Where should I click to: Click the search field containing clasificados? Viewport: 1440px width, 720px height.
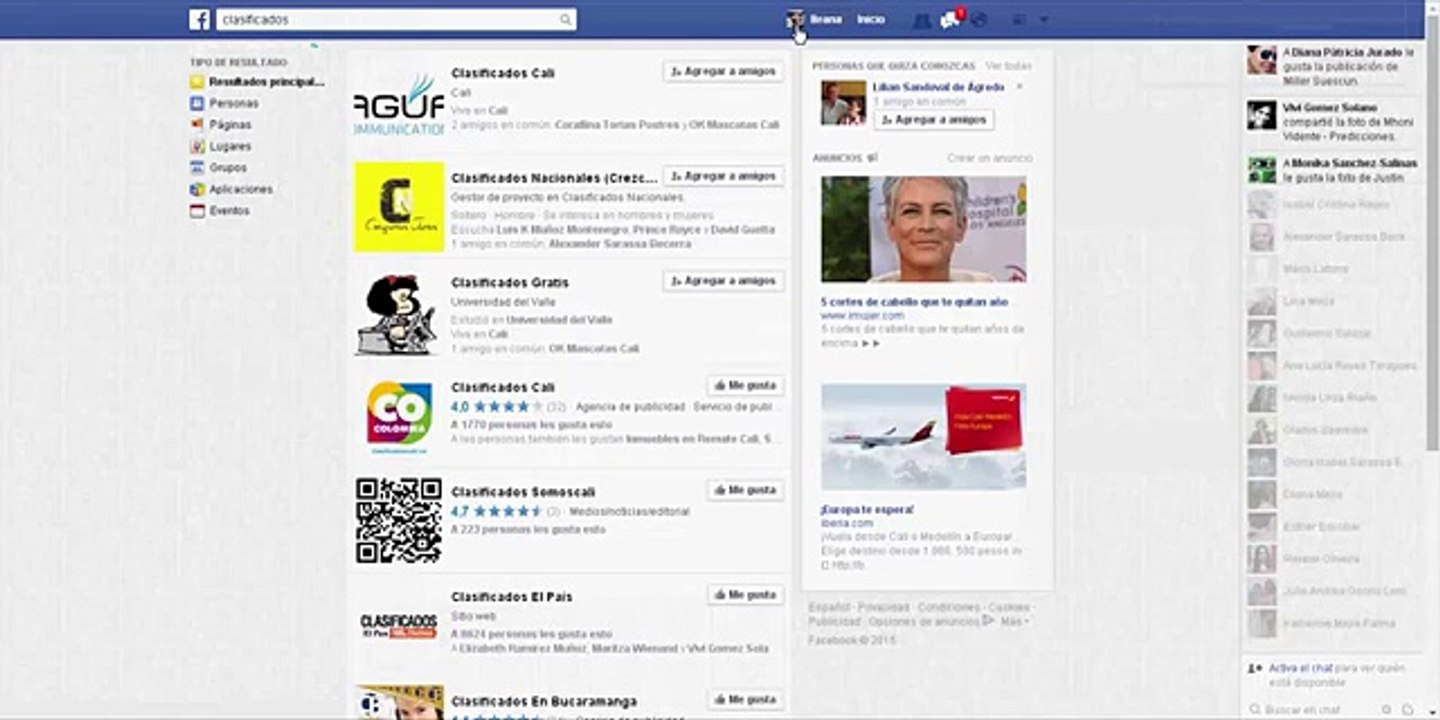396,19
